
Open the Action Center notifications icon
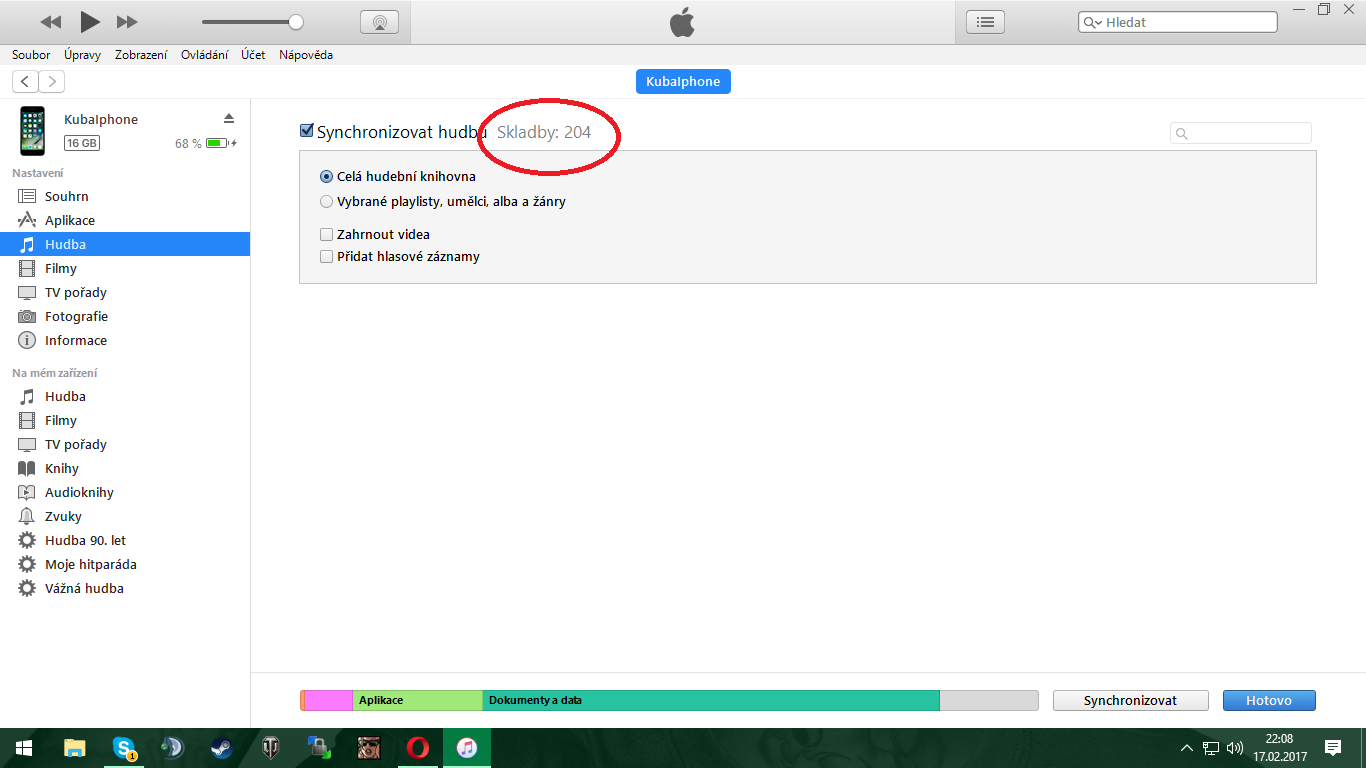(1332, 748)
